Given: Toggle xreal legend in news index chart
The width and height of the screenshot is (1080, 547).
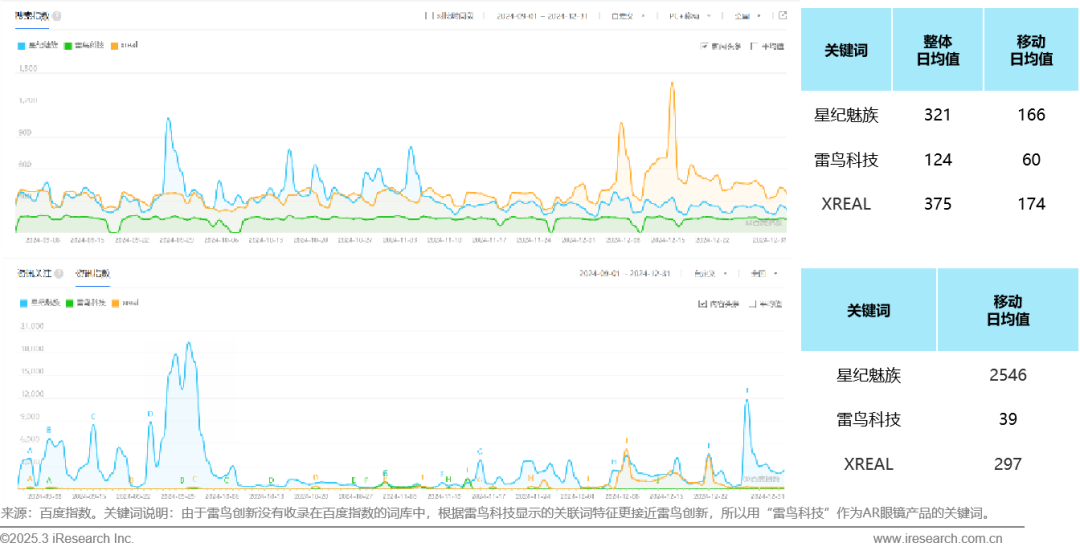Looking at the screenshot, I should click(x=125, y=302).
